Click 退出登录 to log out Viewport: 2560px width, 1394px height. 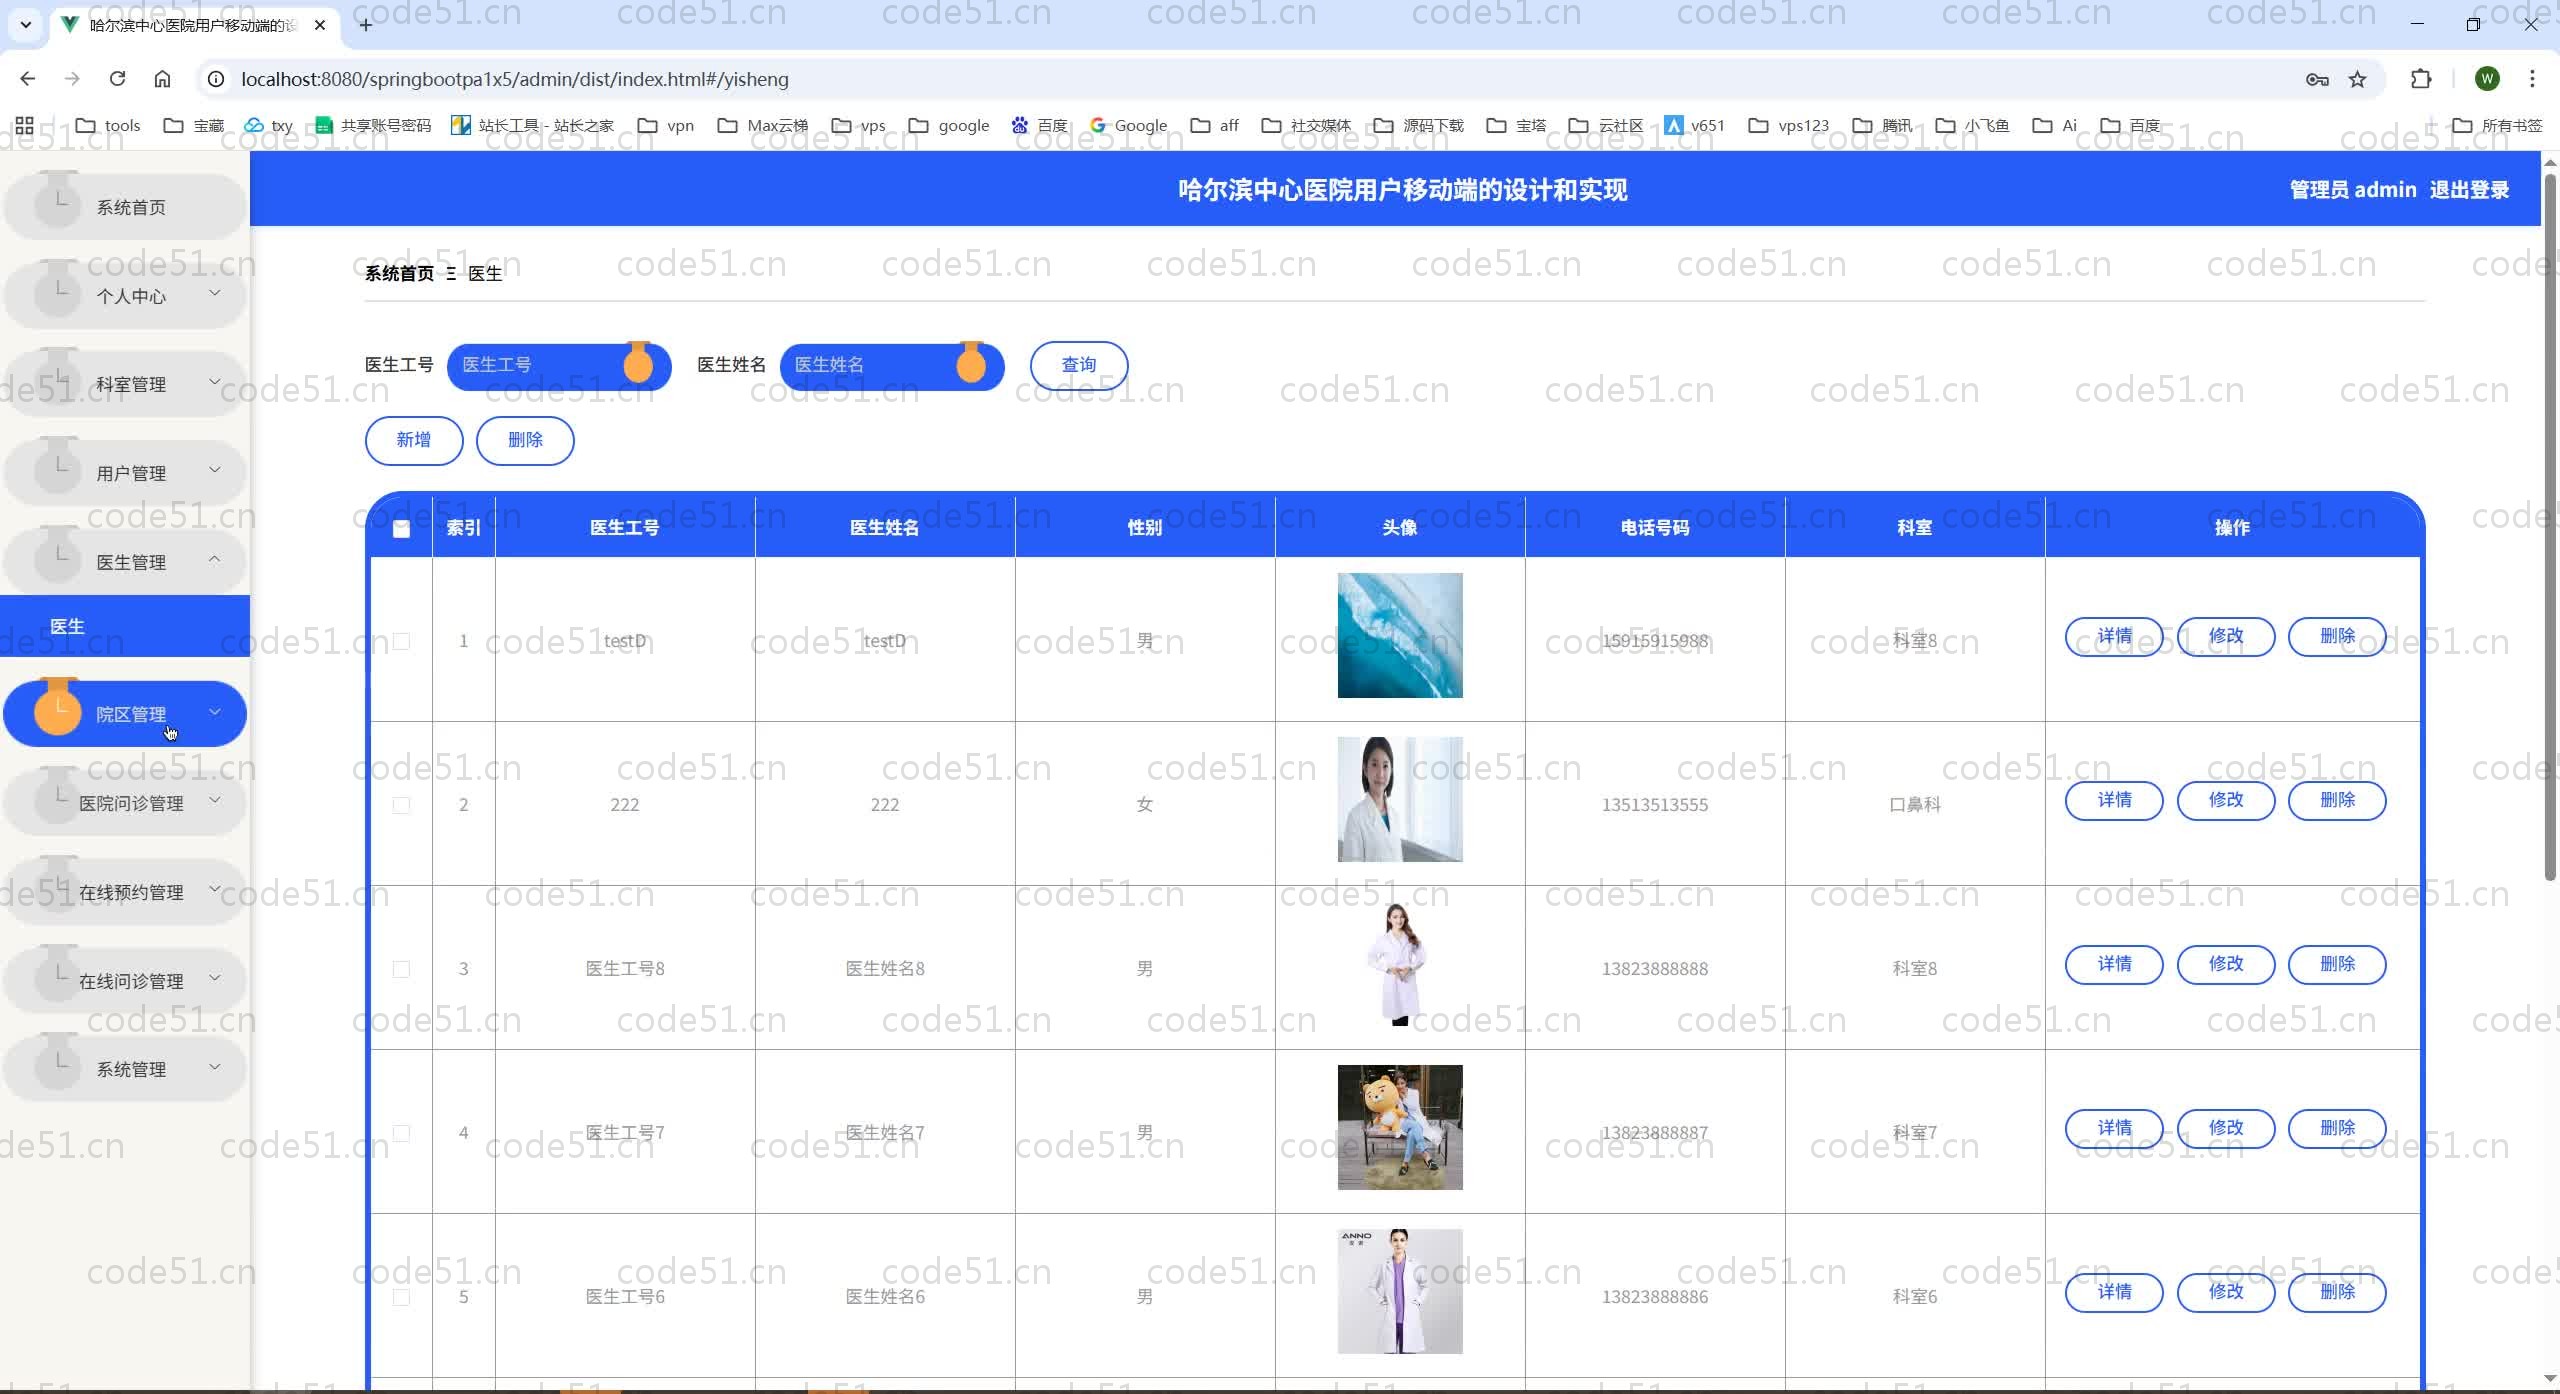click(x=2468, y=190)
